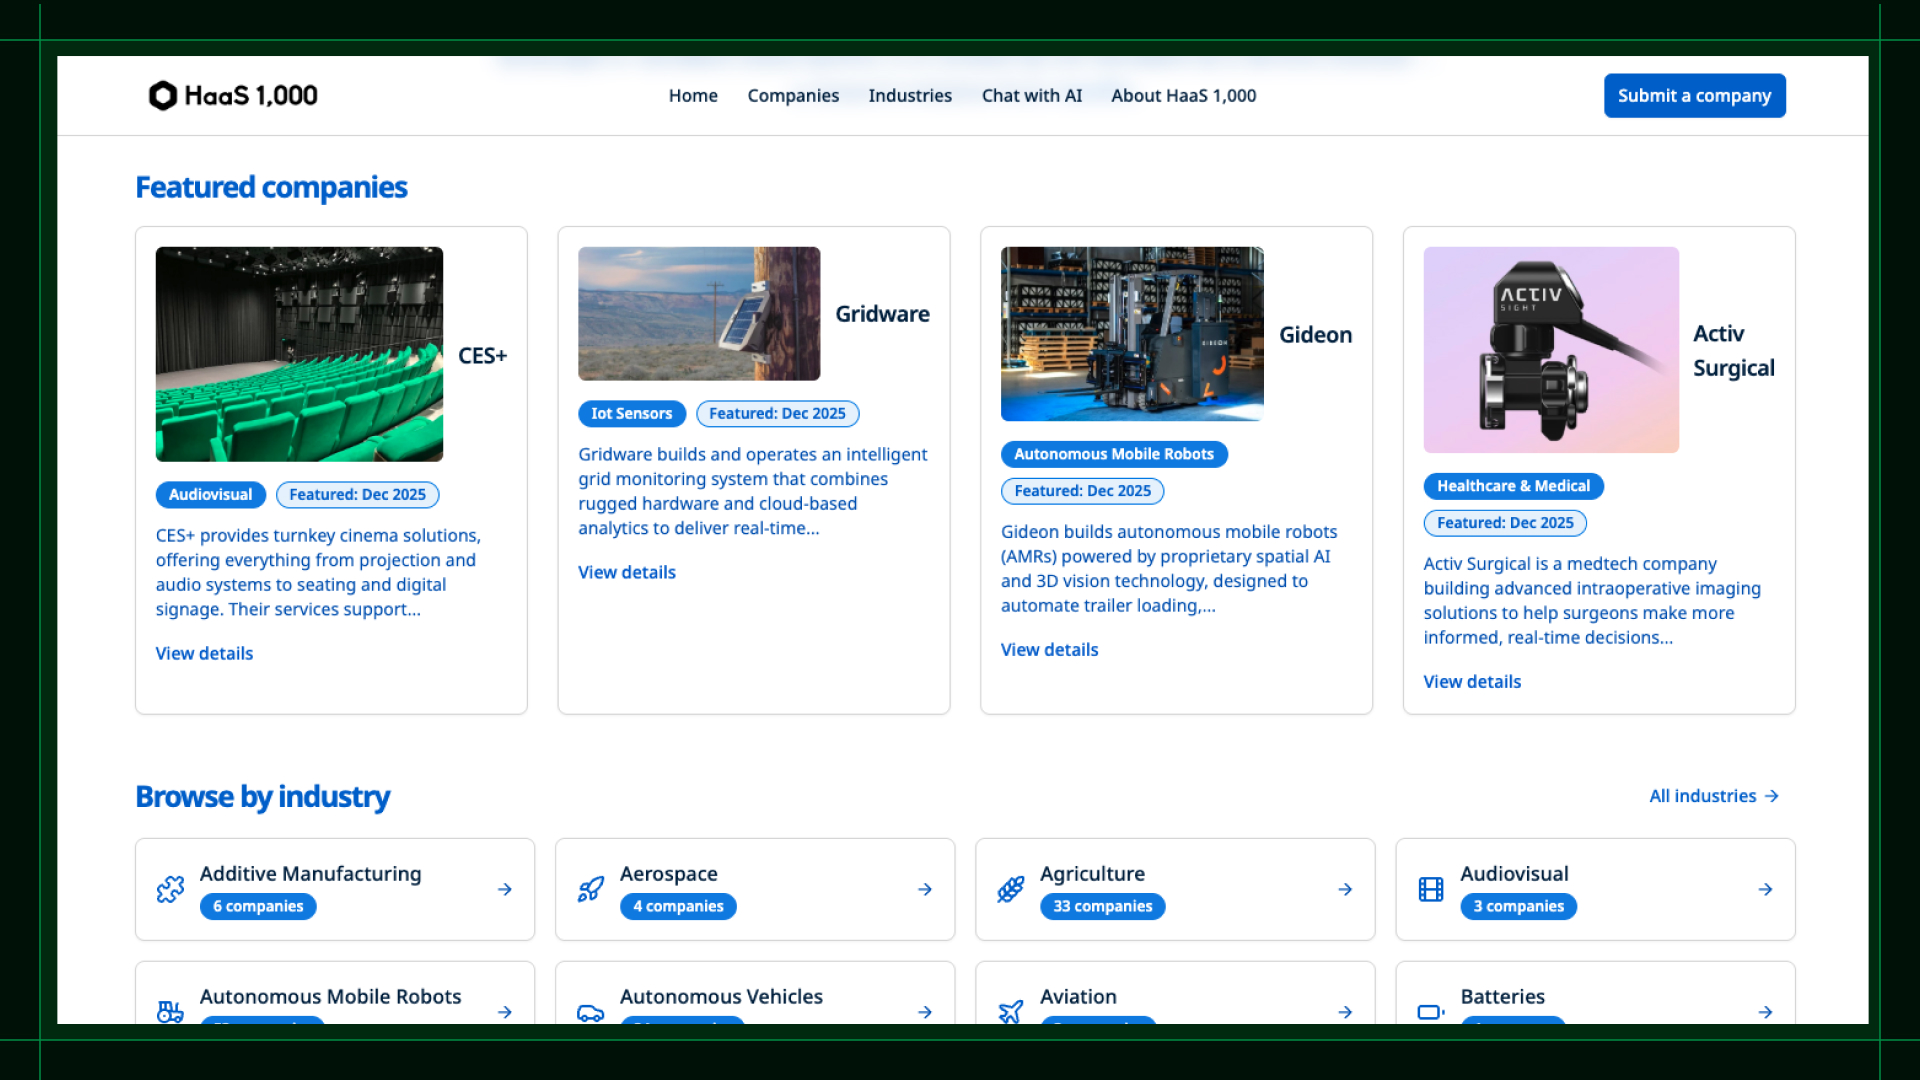Open the Agriculture card arrow
This screenshot has width=1920, height=1080.
(1345, 889)
